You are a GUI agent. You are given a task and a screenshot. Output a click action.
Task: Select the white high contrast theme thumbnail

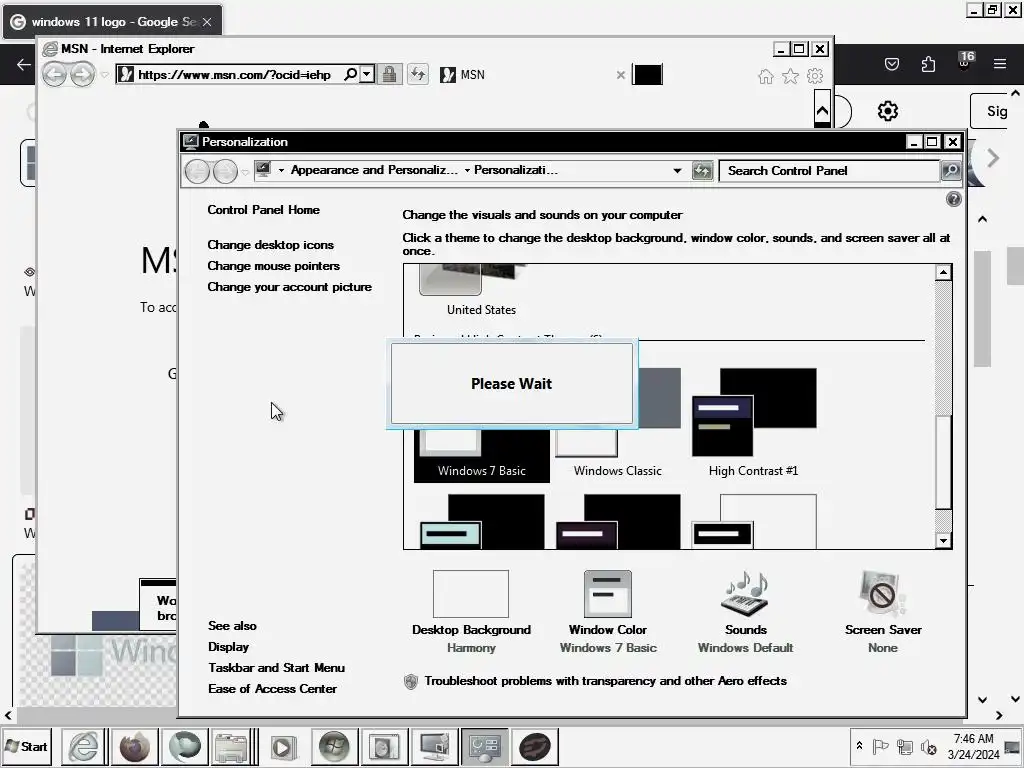tap(754, 521)
